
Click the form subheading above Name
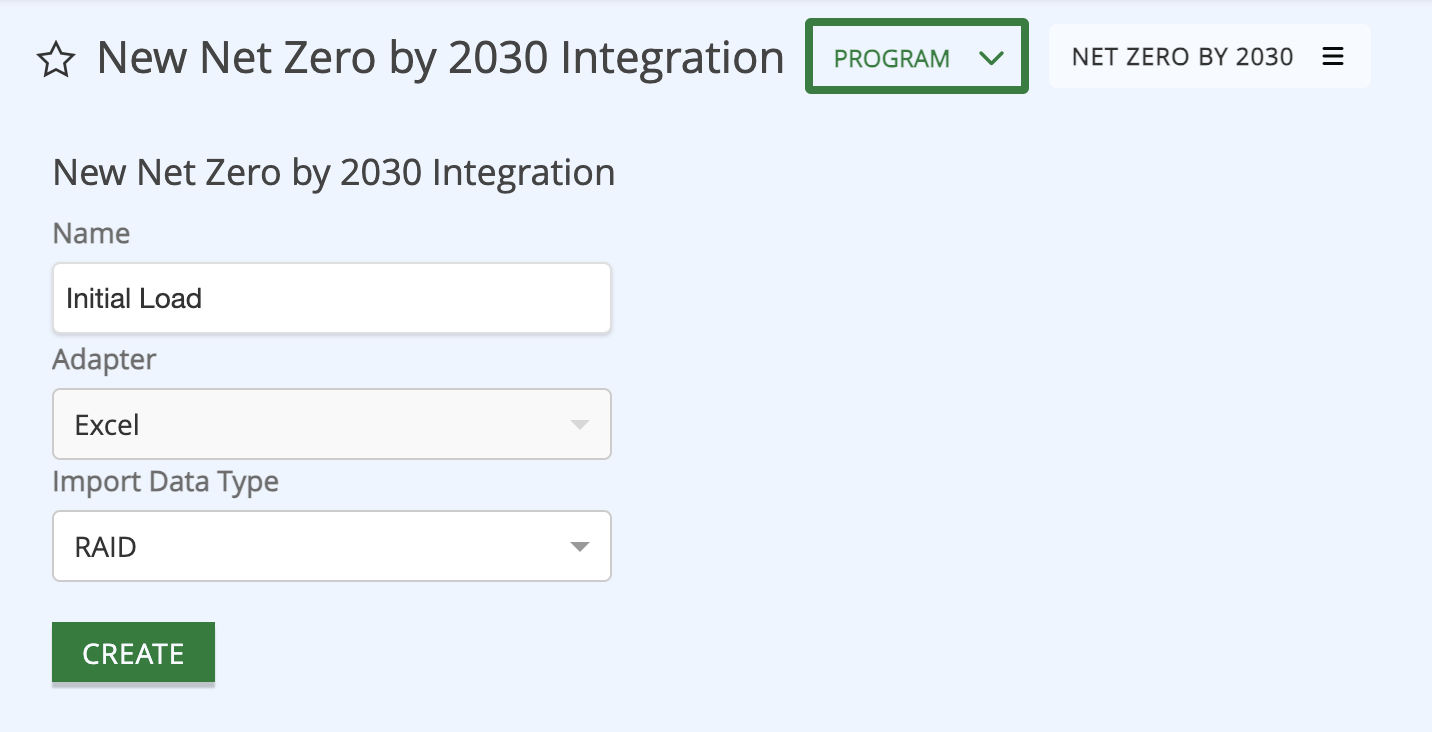point(334,173)
